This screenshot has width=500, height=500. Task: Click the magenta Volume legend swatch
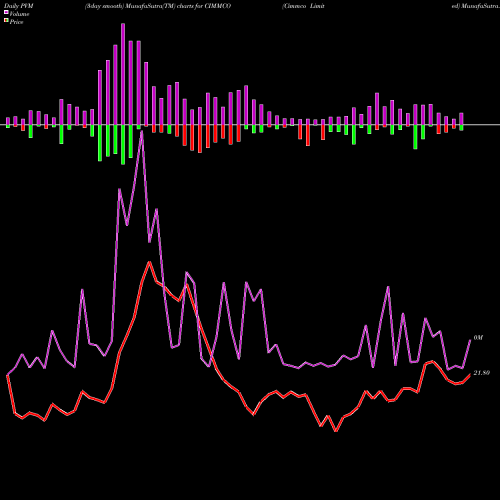click(x=6, y=12)
